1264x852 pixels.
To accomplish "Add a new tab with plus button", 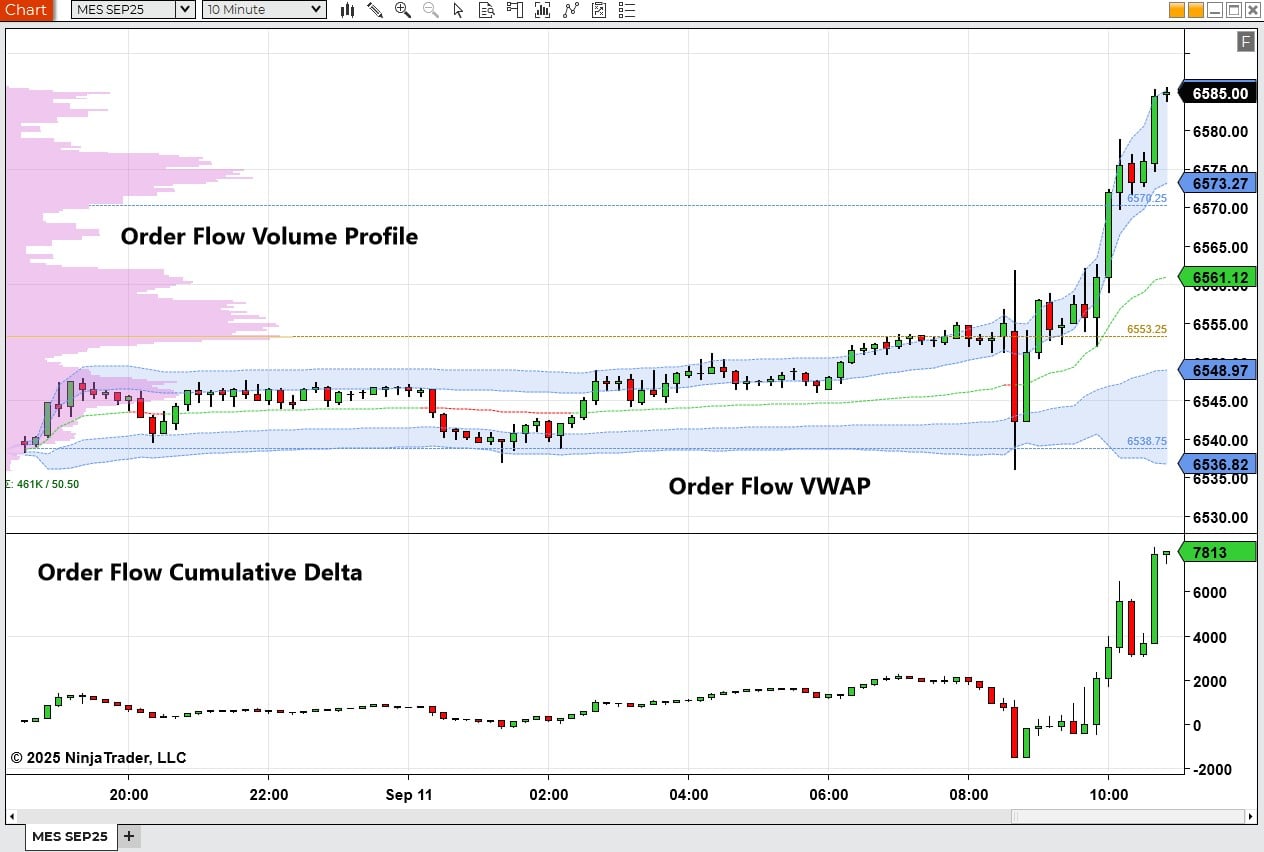I will click(128, 836).
